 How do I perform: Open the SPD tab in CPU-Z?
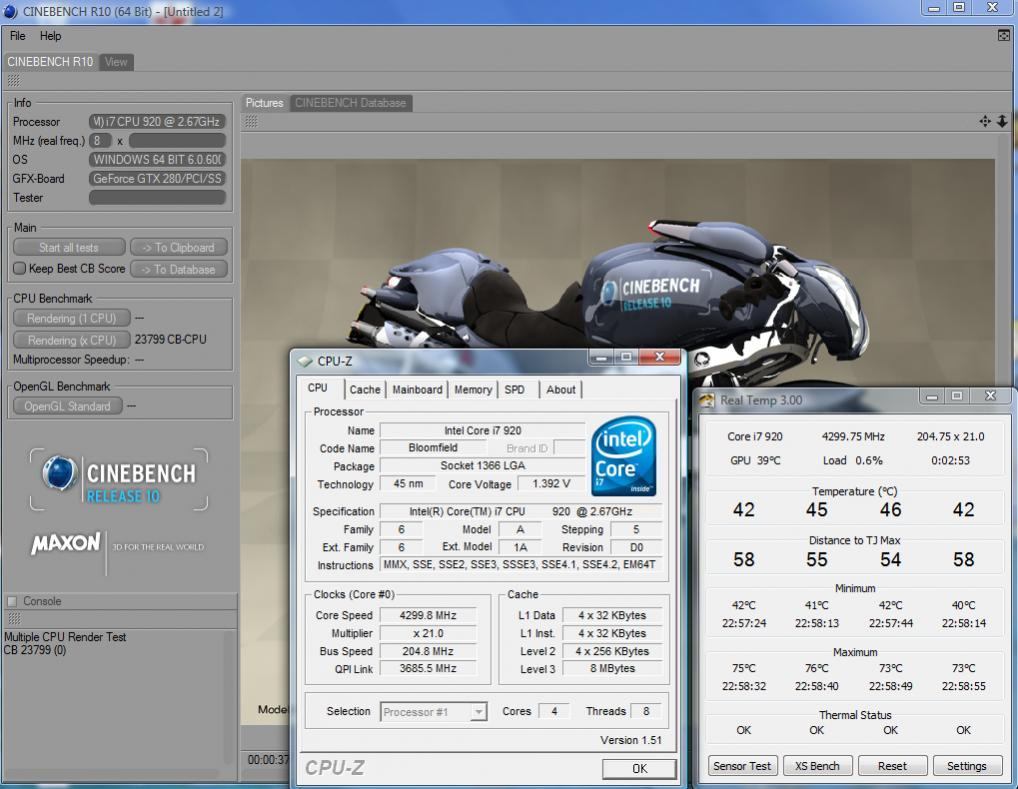(x=514, y=390)
